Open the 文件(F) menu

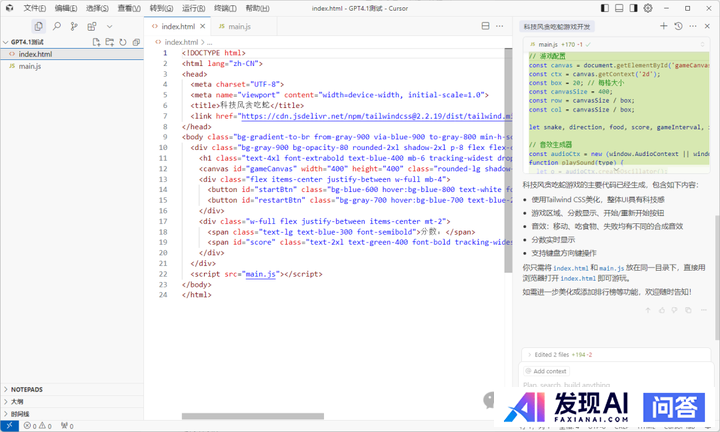pos(34,8)
